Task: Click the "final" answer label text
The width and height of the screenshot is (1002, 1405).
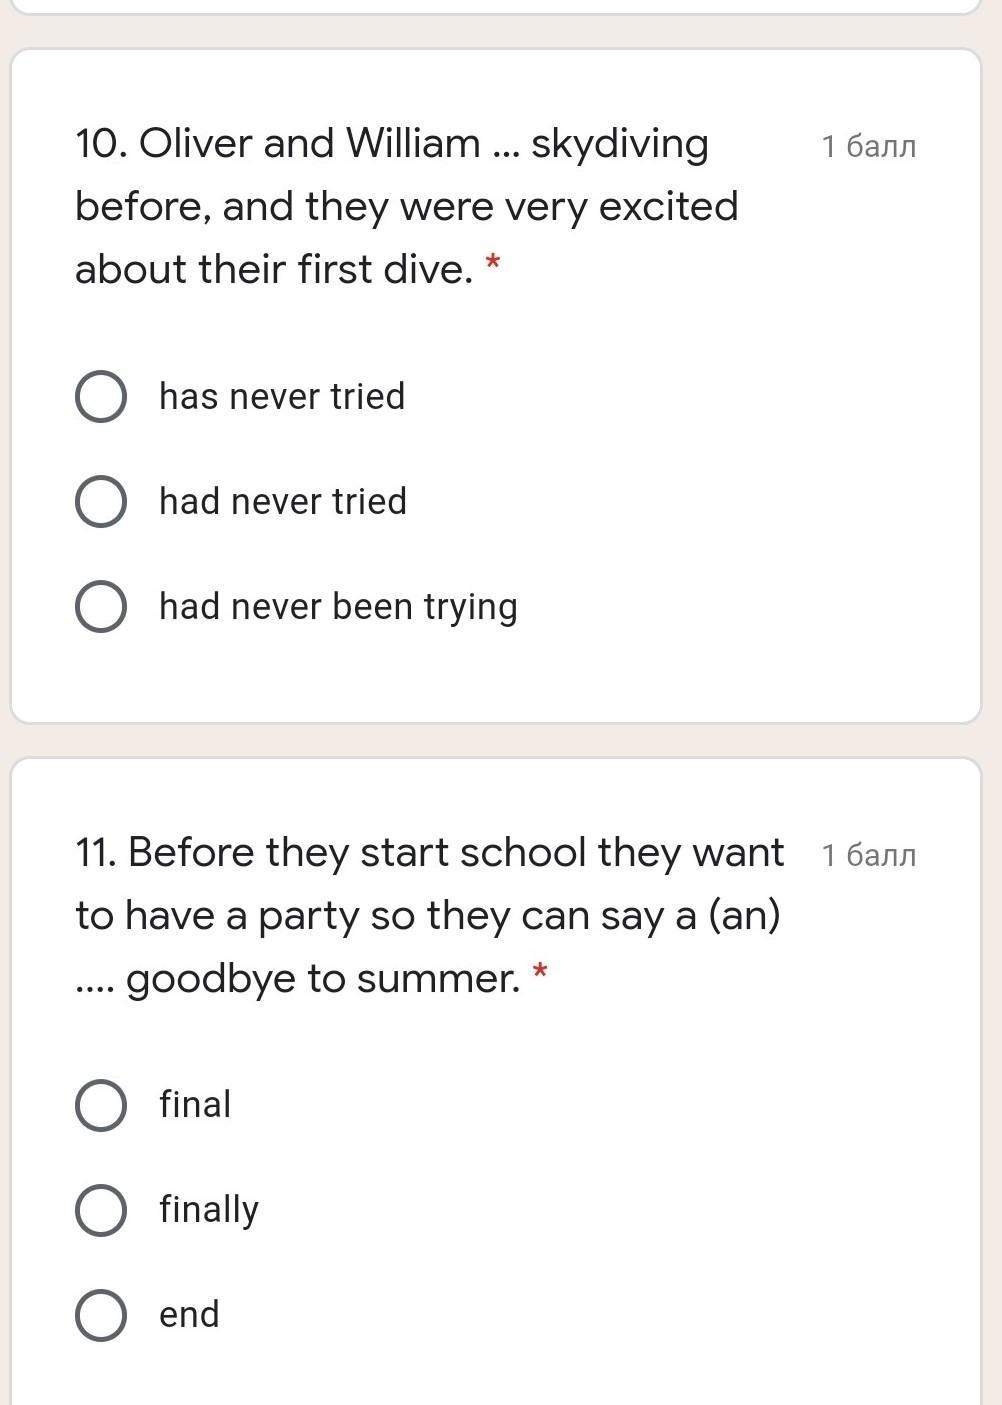Action: pos(195,1105)
